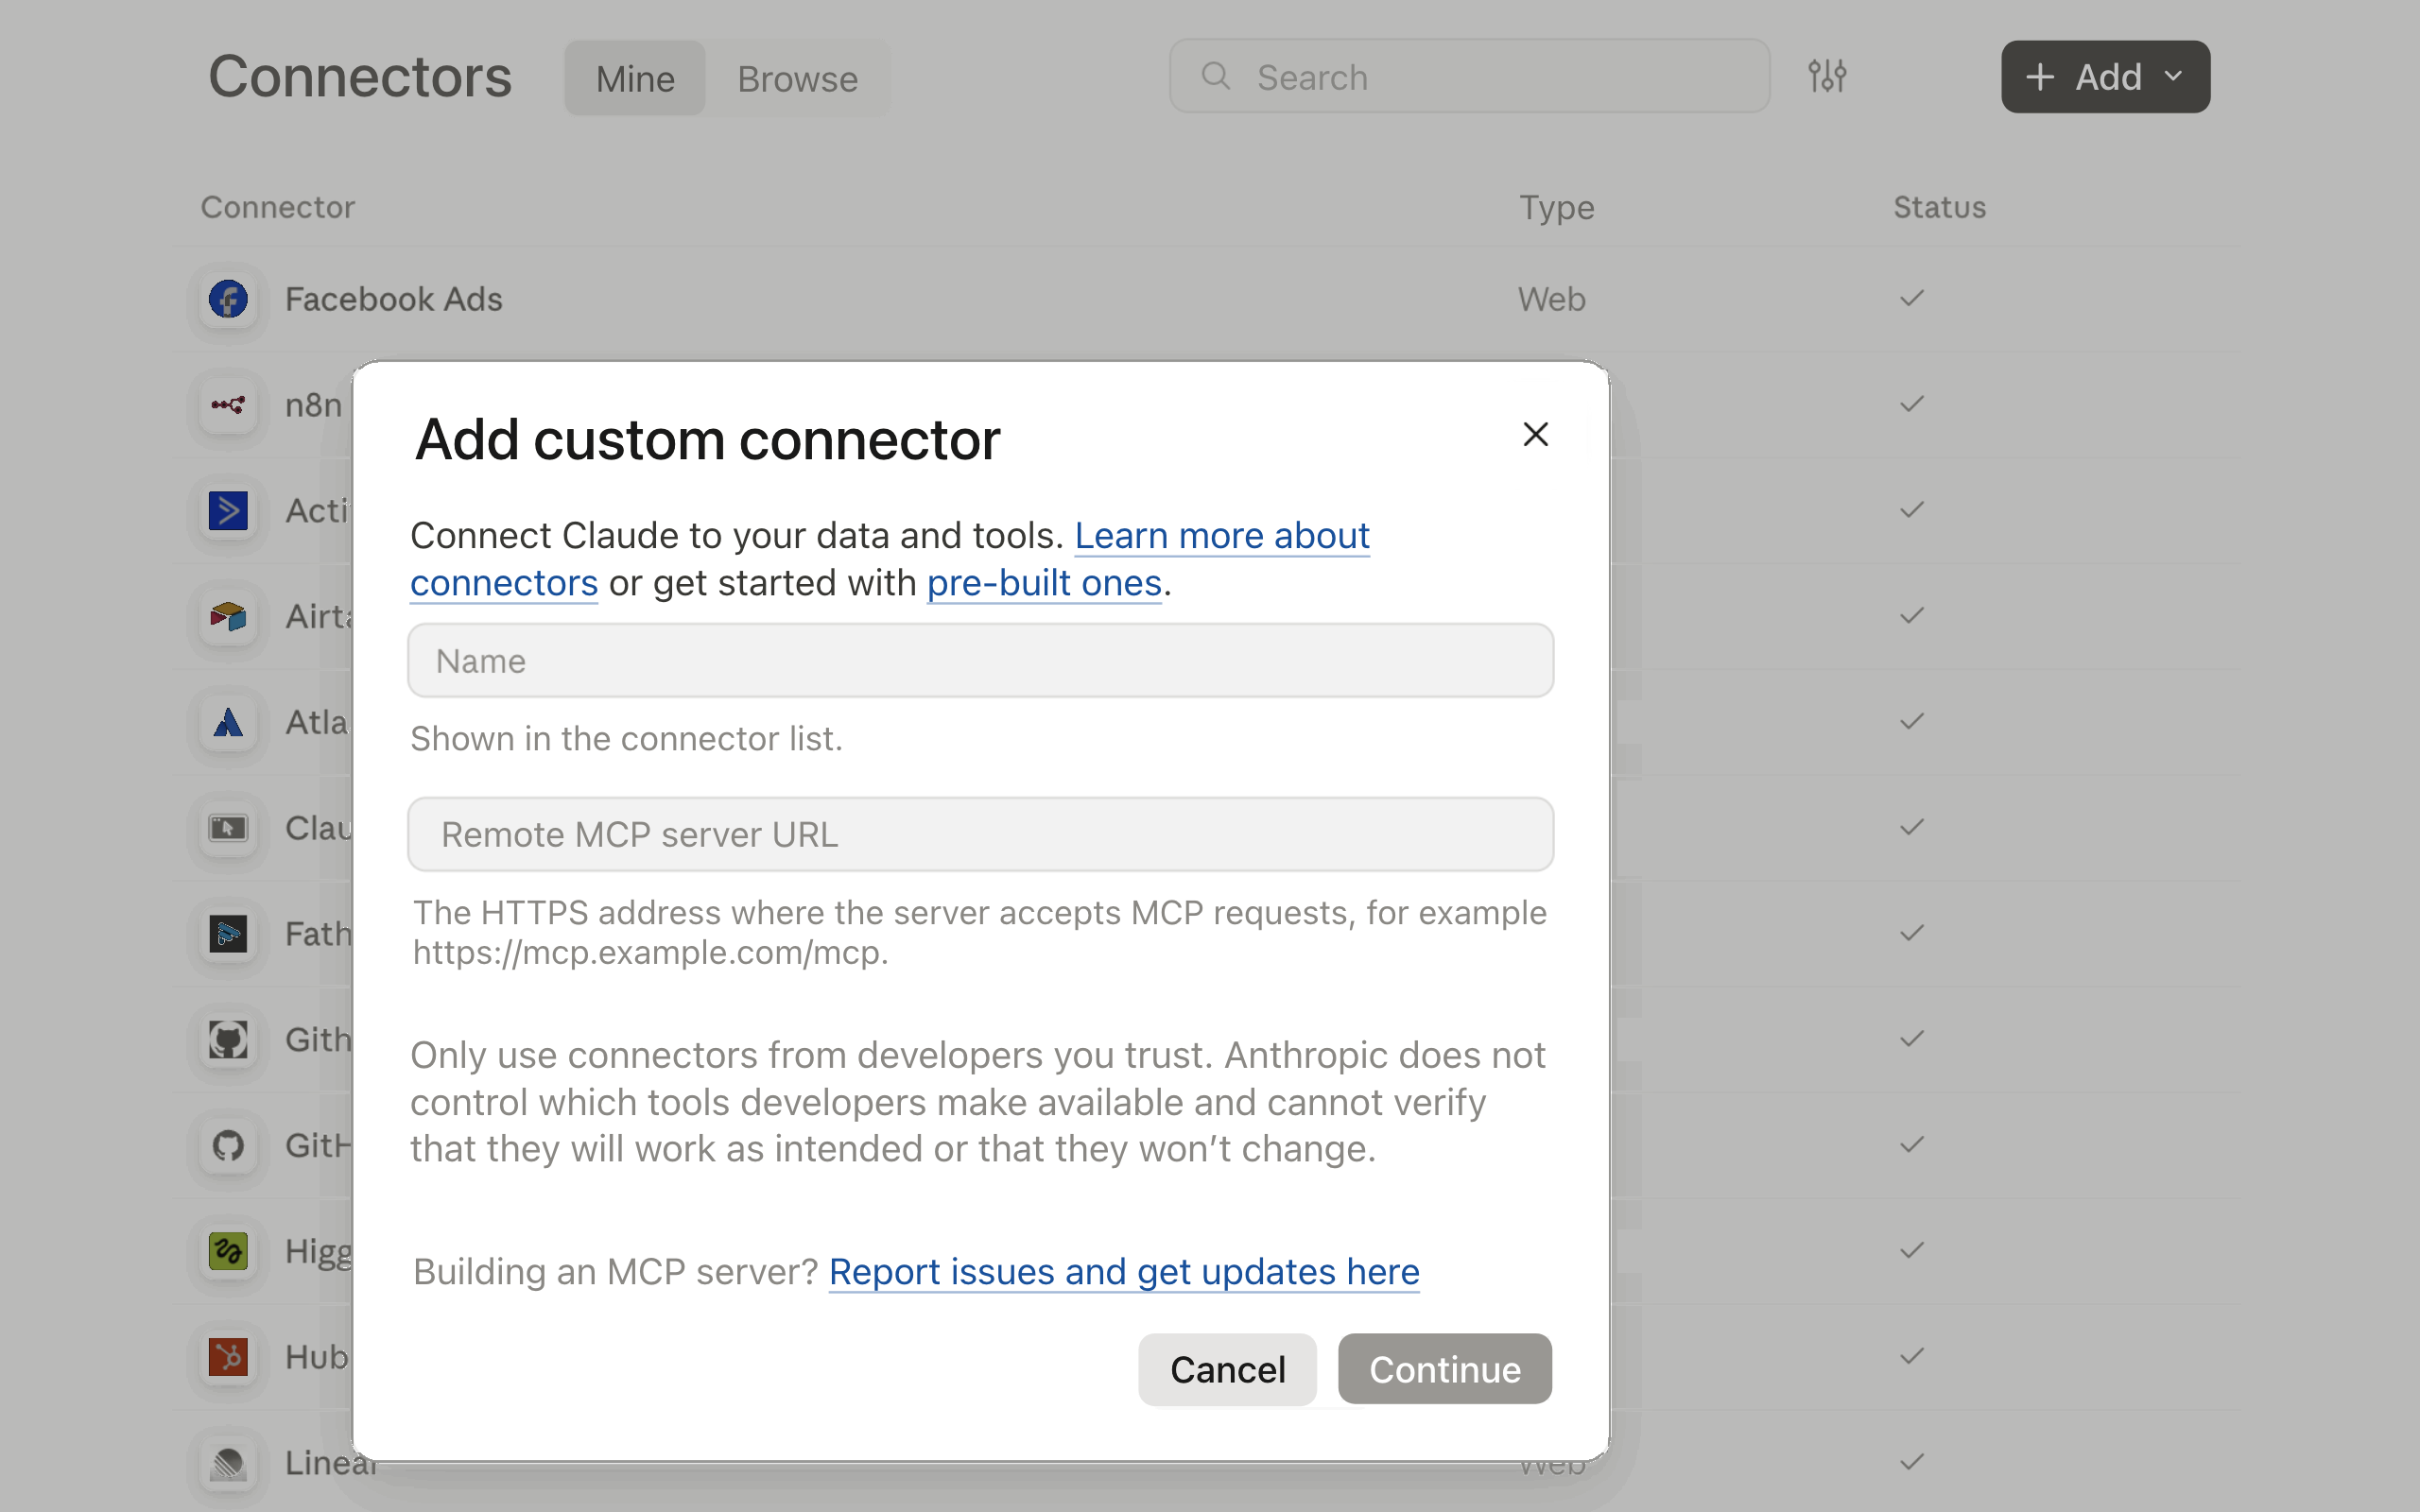Open Learn more about connectors link
The width and height of the screenshot is (2420, 1512).
[x=1222, y=536]
